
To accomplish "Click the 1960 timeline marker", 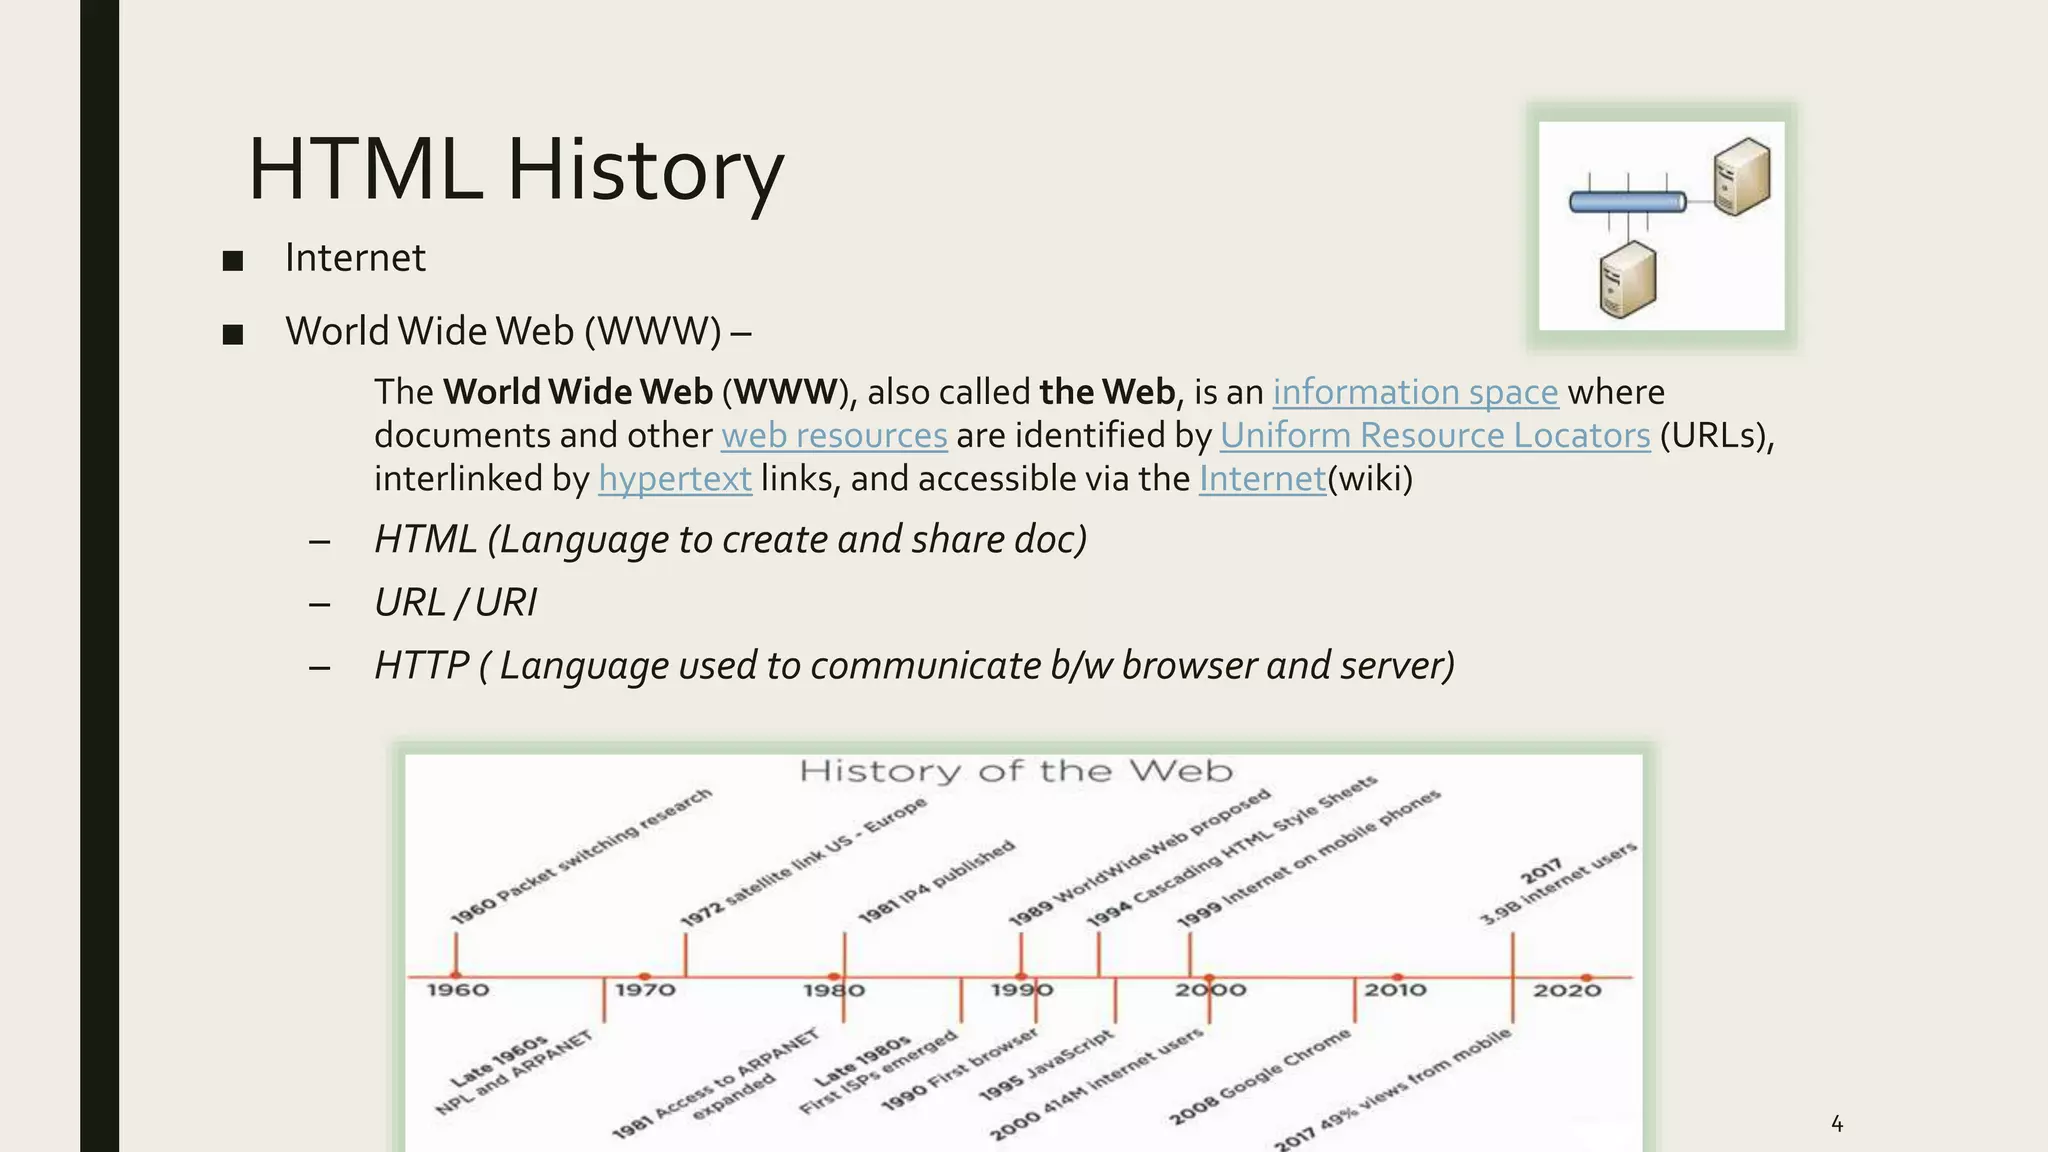I will [x=456, y=975].
